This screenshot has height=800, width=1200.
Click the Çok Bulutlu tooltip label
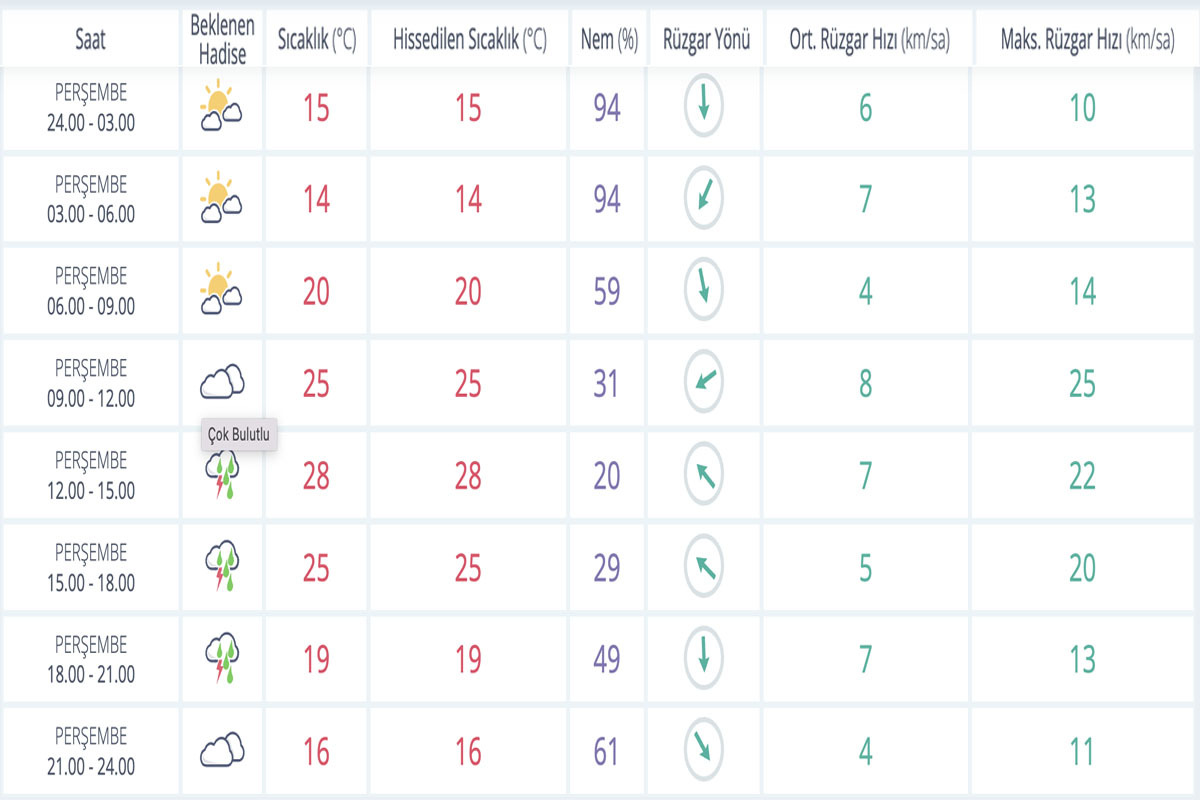(x=238, y=435)
